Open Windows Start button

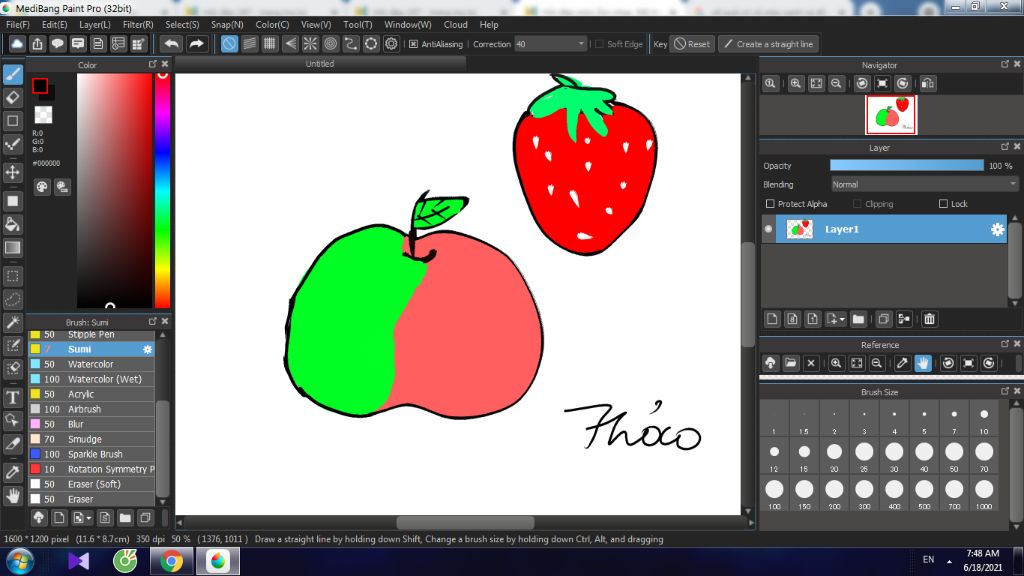[x=20, y=562]
